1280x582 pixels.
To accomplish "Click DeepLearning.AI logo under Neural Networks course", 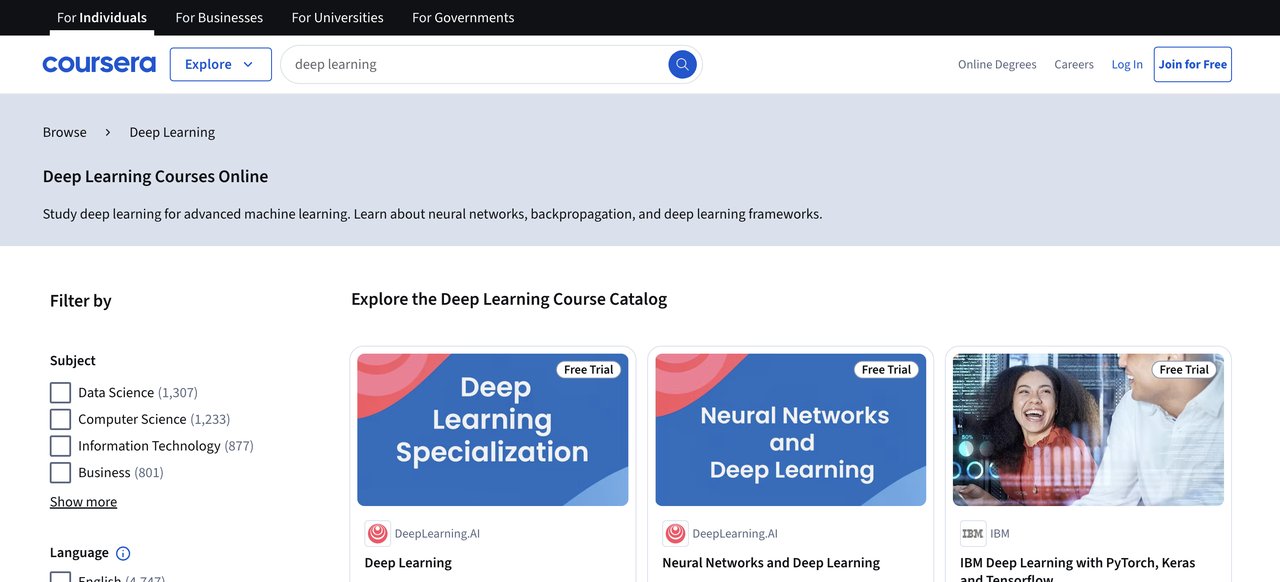I will (x=675, y=533).
